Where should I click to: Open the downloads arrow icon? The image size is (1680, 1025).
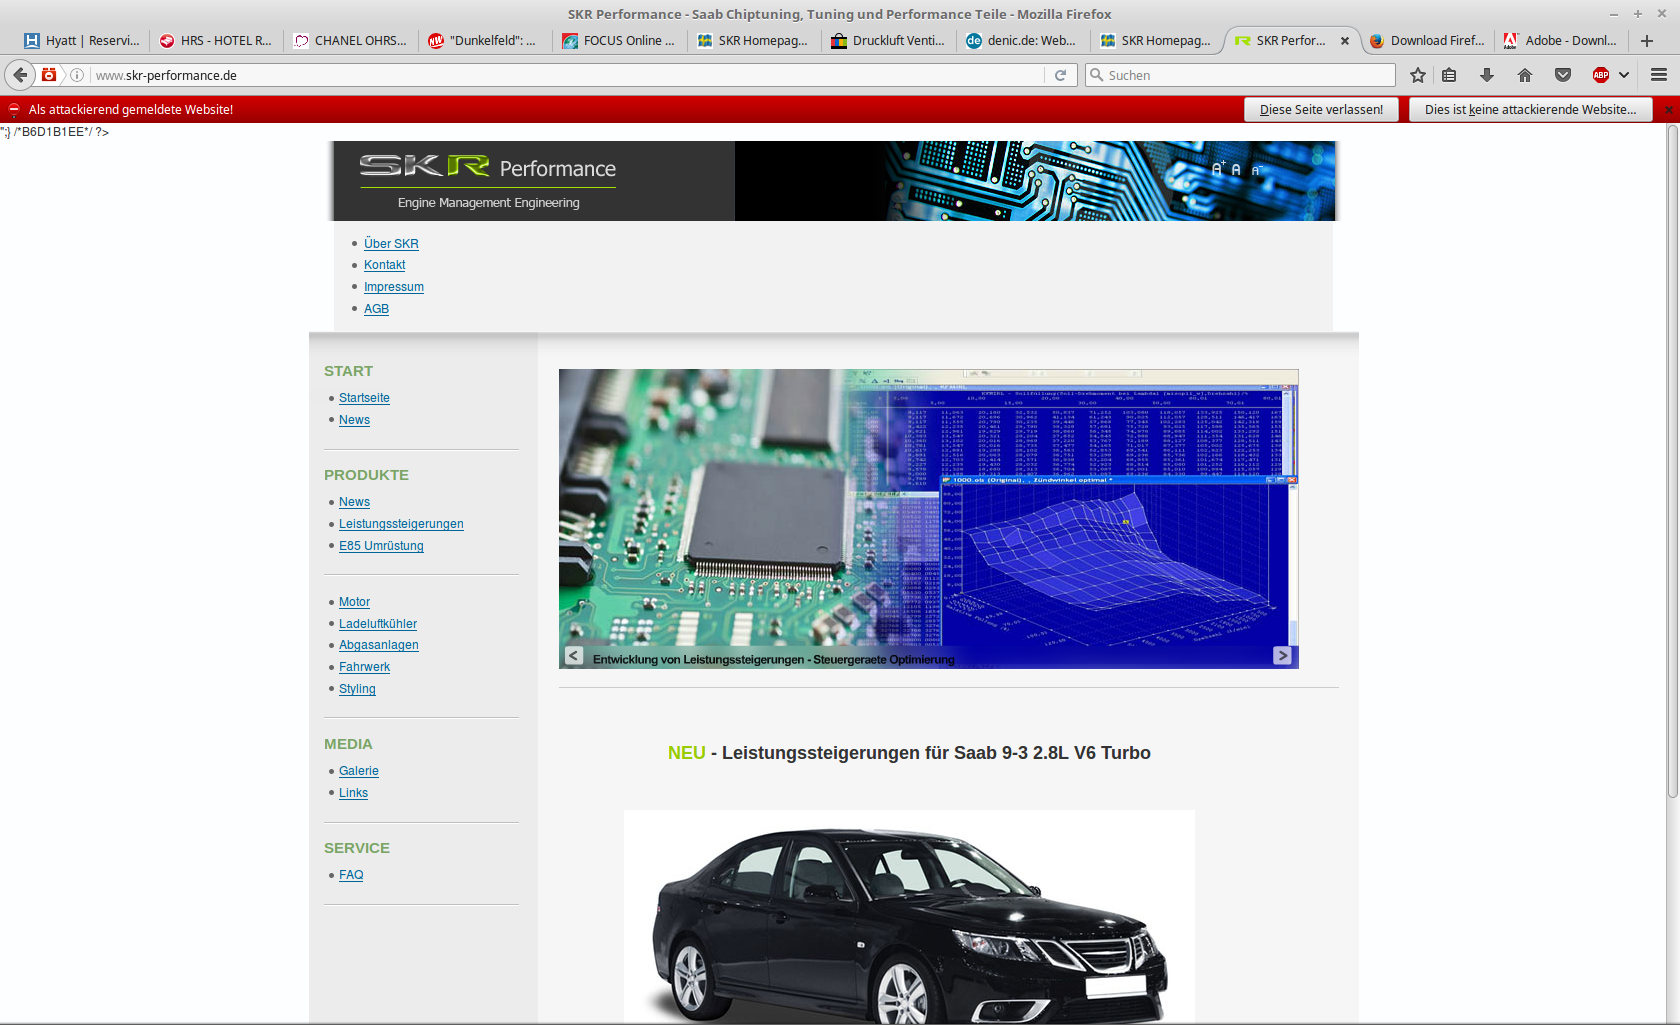click(x=1487, y=75)
